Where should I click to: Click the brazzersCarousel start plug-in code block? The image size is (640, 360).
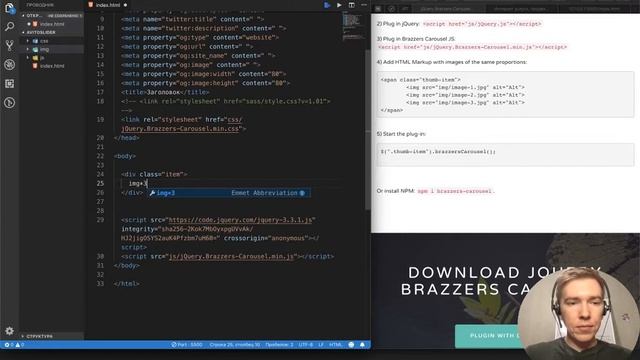[505, 155]
